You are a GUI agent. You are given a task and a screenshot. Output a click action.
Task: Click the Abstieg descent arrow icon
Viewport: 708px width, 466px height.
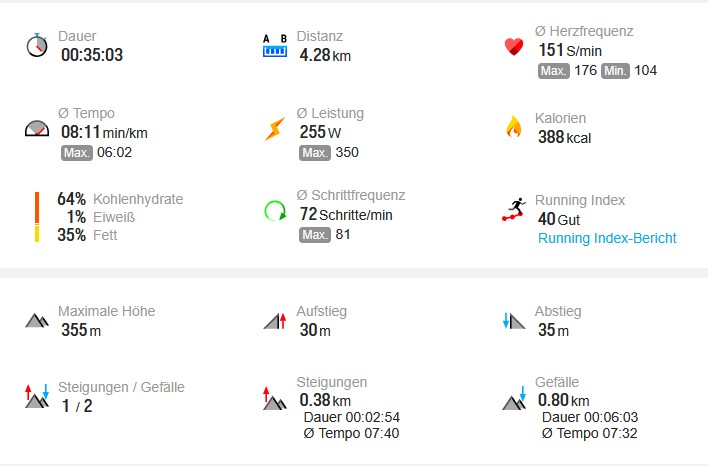tap(514, 321)
